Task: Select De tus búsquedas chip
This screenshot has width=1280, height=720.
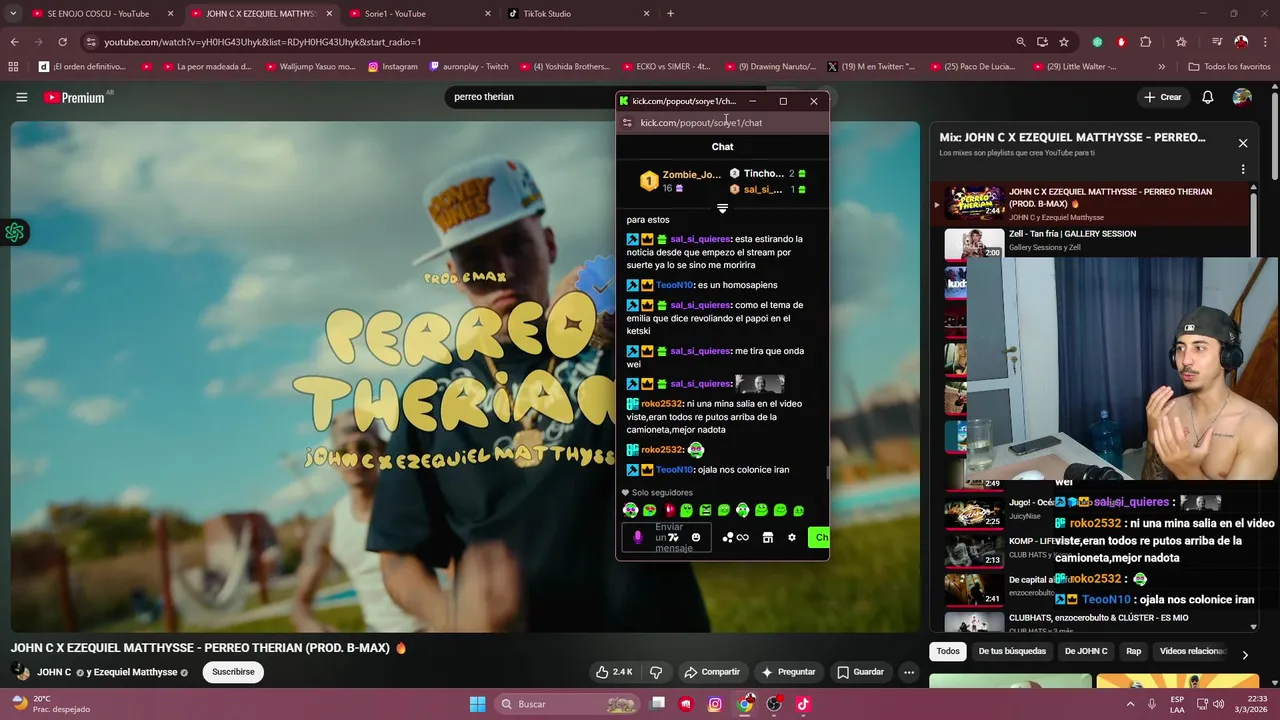Action: [x=1012, y=651]
